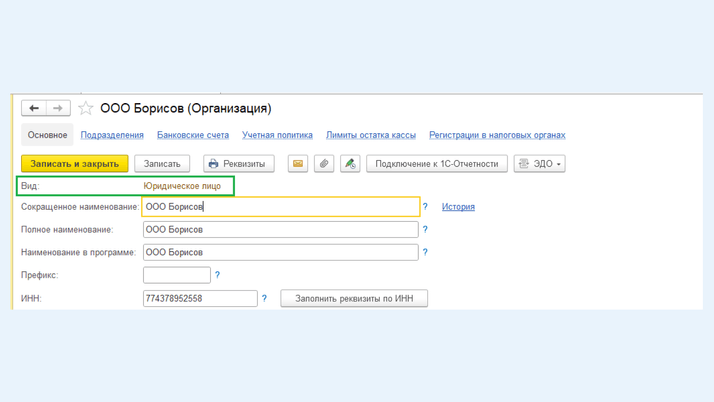Focus the ИНН field with 774378952558
This screenshot has width=714, height=402.
(x=200, y=299)
